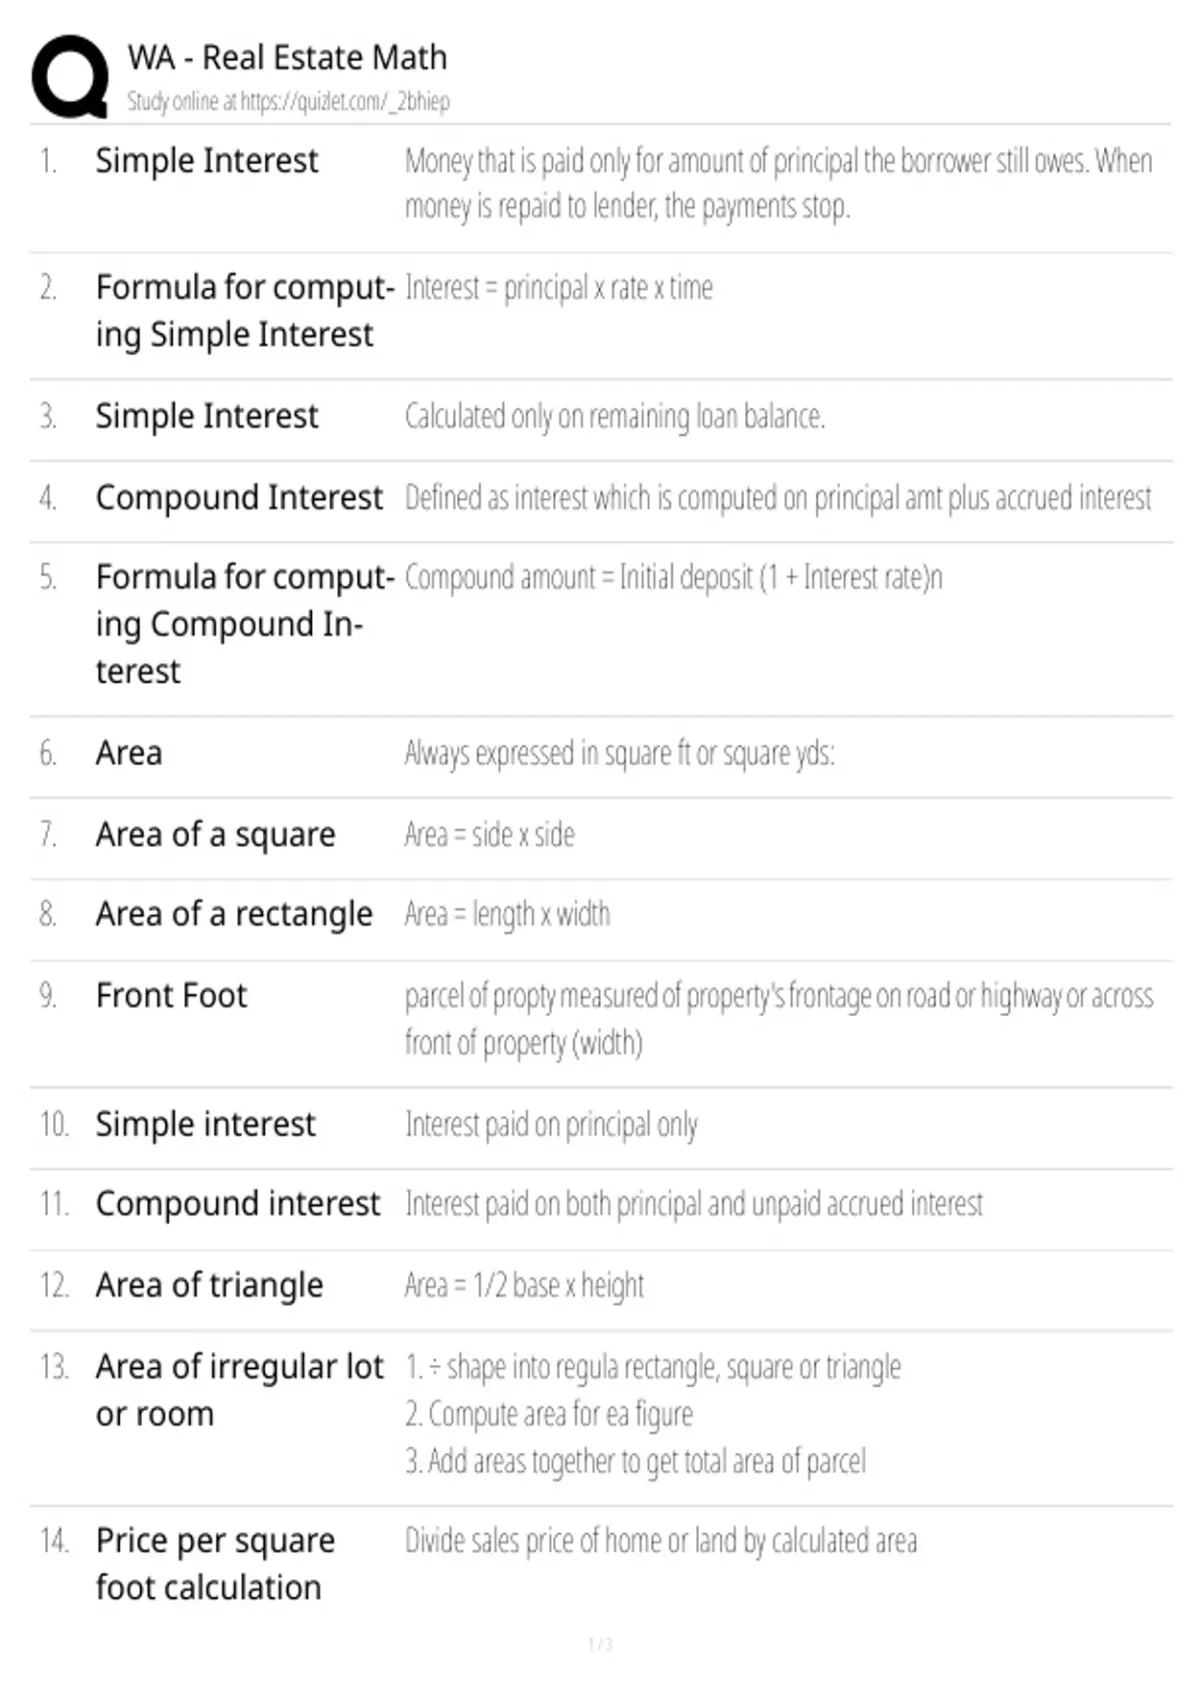This screenshot has height=1700, width=1200.
Task: Click the 'Area = 1/2 base x height' definition
Action: pos(525,1285)
